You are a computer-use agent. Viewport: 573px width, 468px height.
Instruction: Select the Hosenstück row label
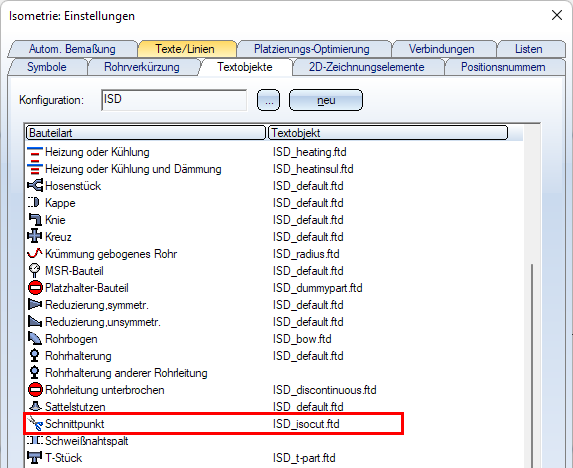point(73,186)
